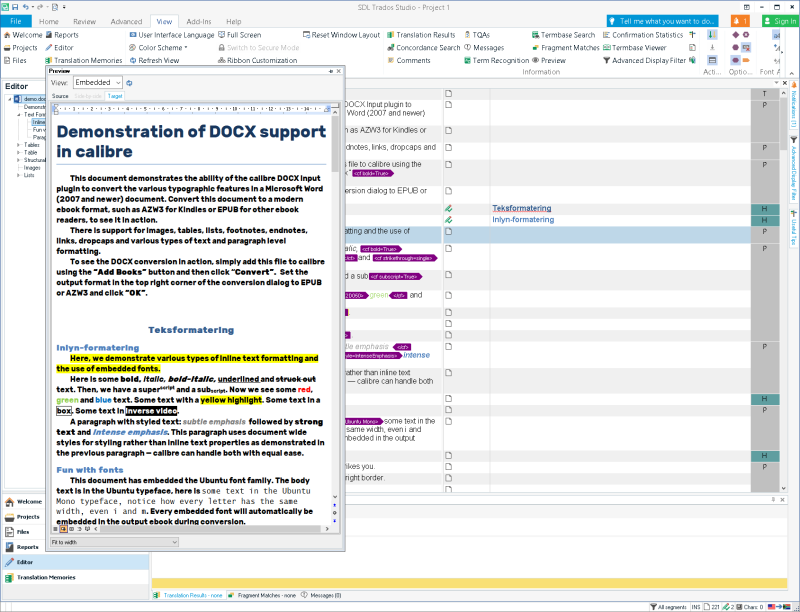Open Files view from ribbon
Viewport: 800px width, 612px height.
(15, 60)
